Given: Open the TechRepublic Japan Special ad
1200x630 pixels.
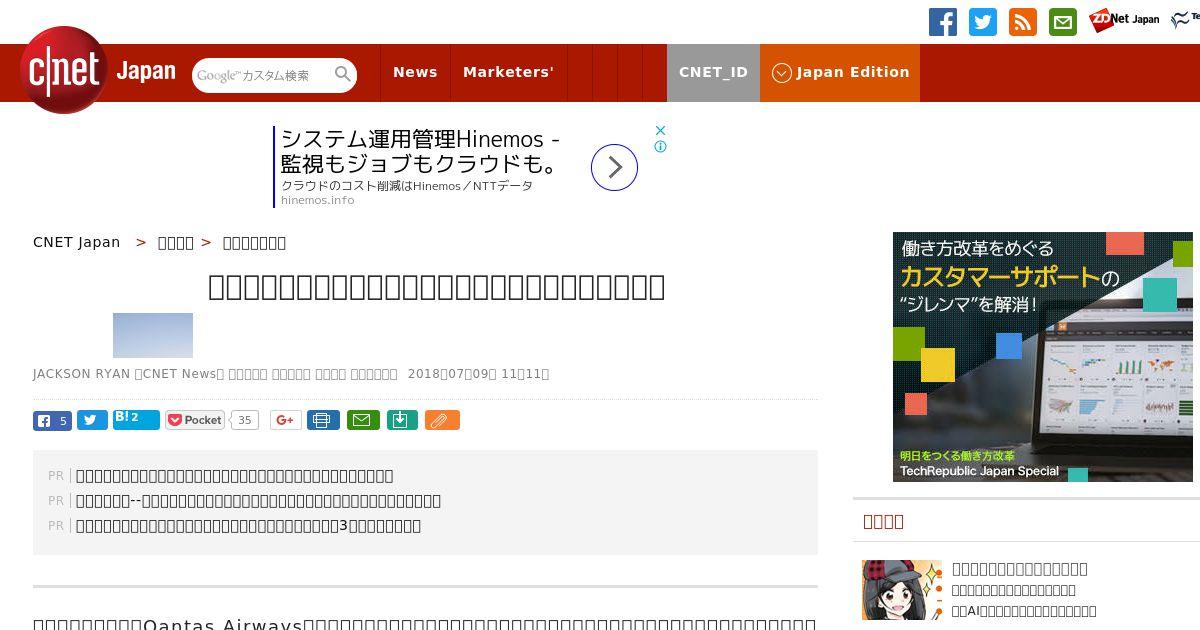Looking at the screenshot, I should tap(1043, 357).
